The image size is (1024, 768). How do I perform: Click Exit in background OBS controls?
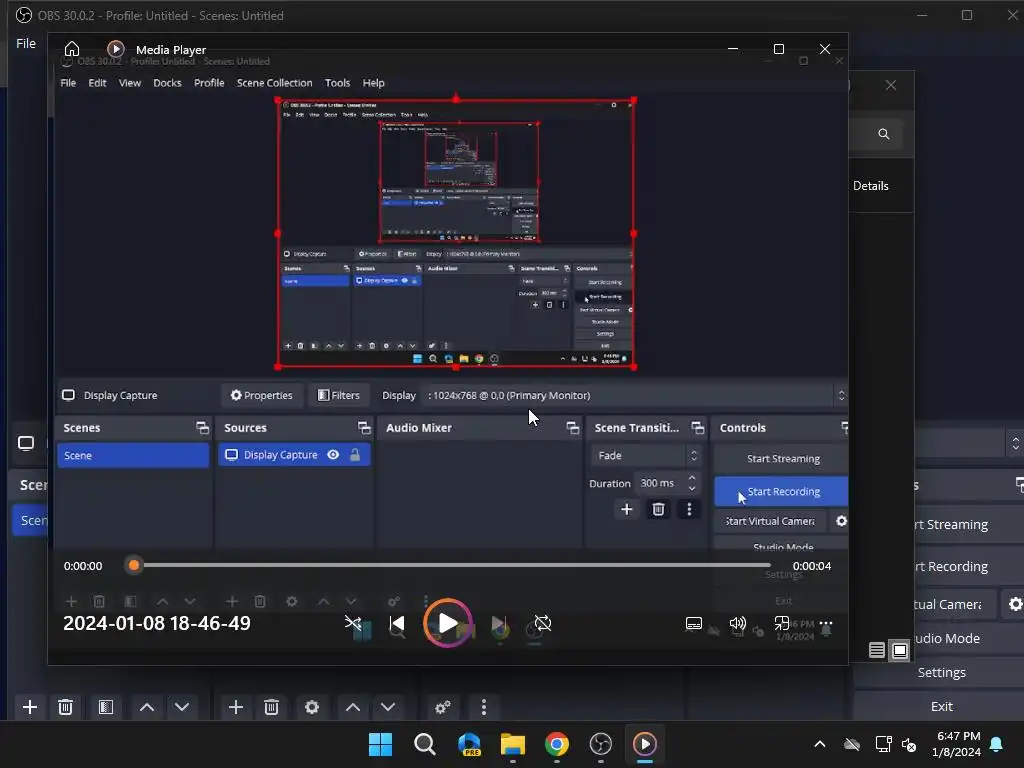[941, 707]
